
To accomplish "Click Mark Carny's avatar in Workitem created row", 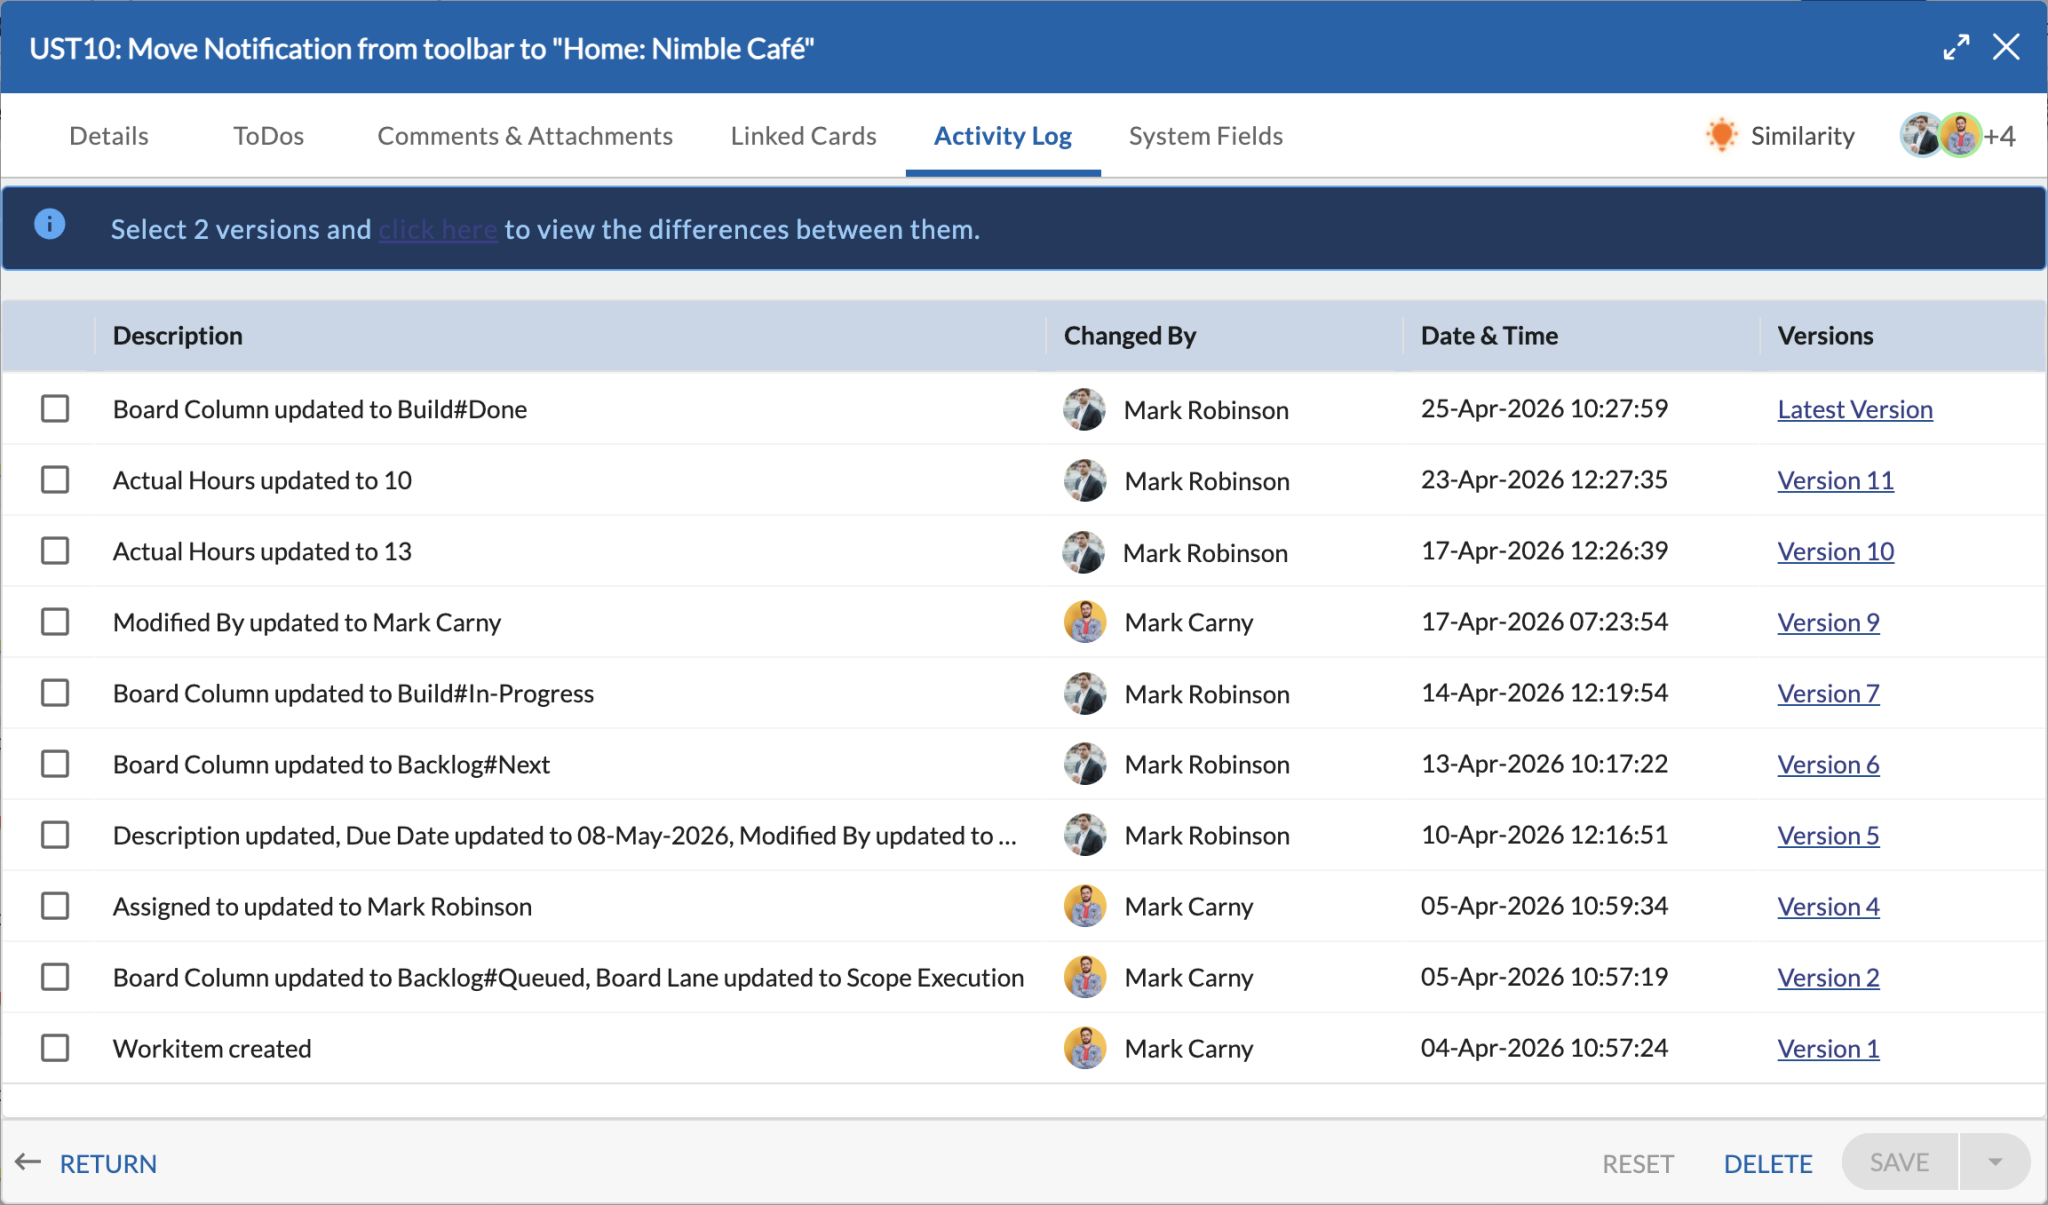I will pos(1084,1048).
